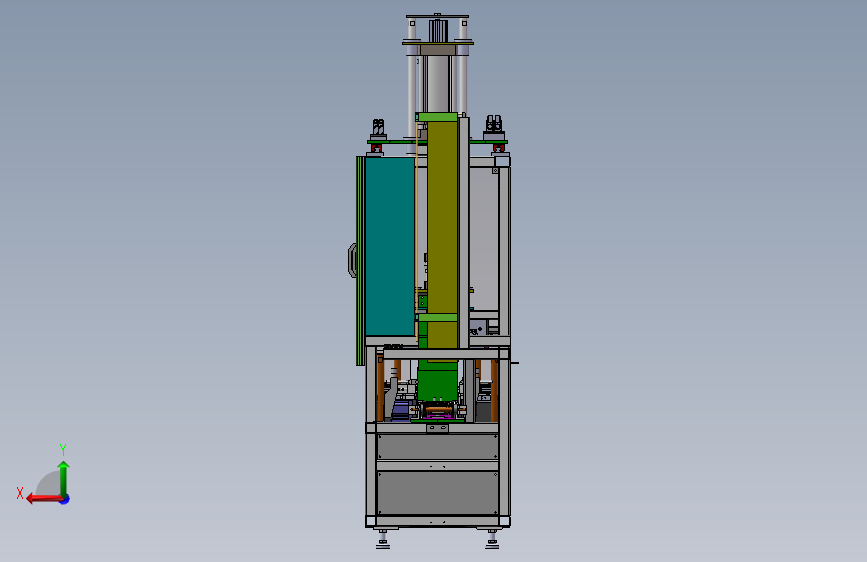This screenshot has width=867, height=562.
Task: Select the green block beneath the olive column
Action: click(x=438, y=379)
